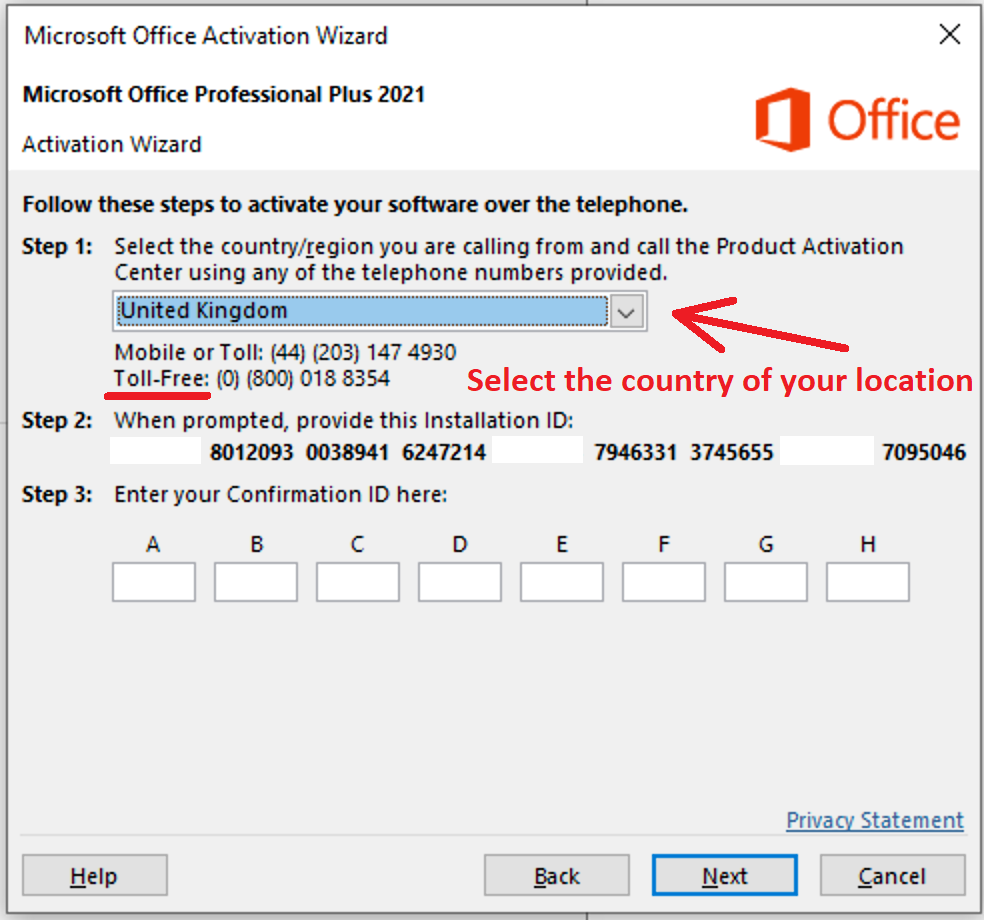Expand the country/region dropdown arrow
Image resolution: width=984 pixels, height=920 pixels.
627,312
